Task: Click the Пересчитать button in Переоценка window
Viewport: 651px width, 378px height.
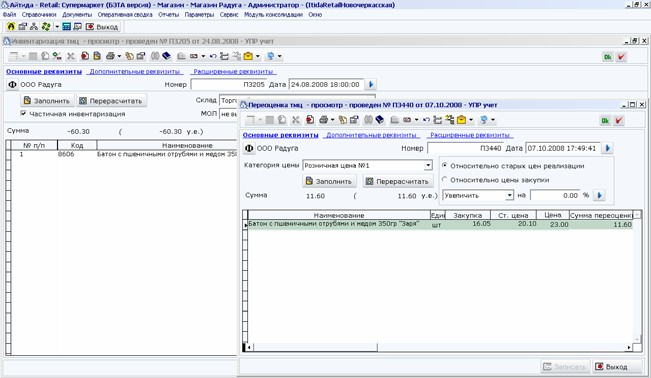Action: [x=398, y=182]
